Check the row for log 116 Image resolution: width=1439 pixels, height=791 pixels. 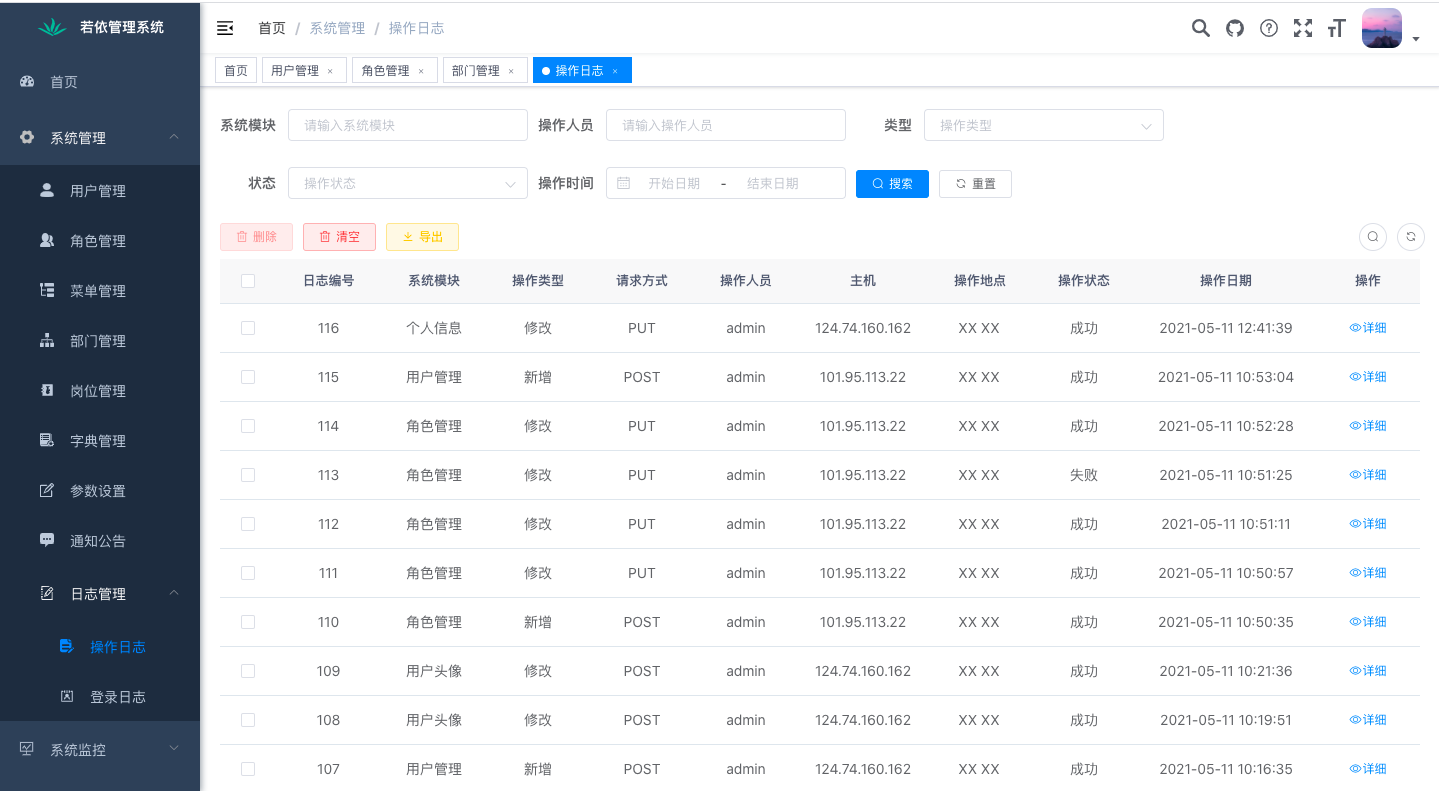[248, 328]
